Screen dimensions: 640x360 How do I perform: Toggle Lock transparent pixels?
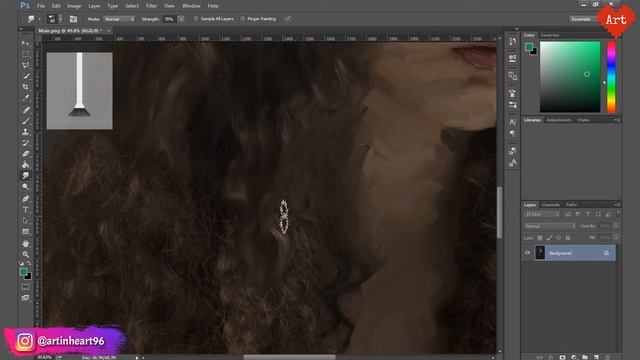point(540,238)
